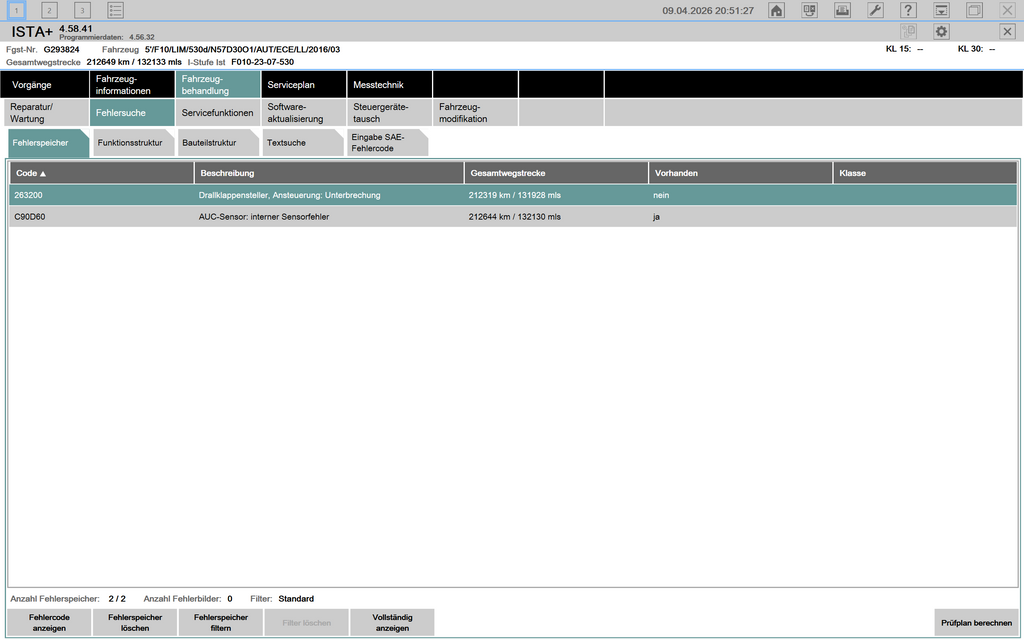This screenshot has width=1024, height=640.
Task: Select the Funktionsstruktur sub-tab
Action: pos(133,143)
